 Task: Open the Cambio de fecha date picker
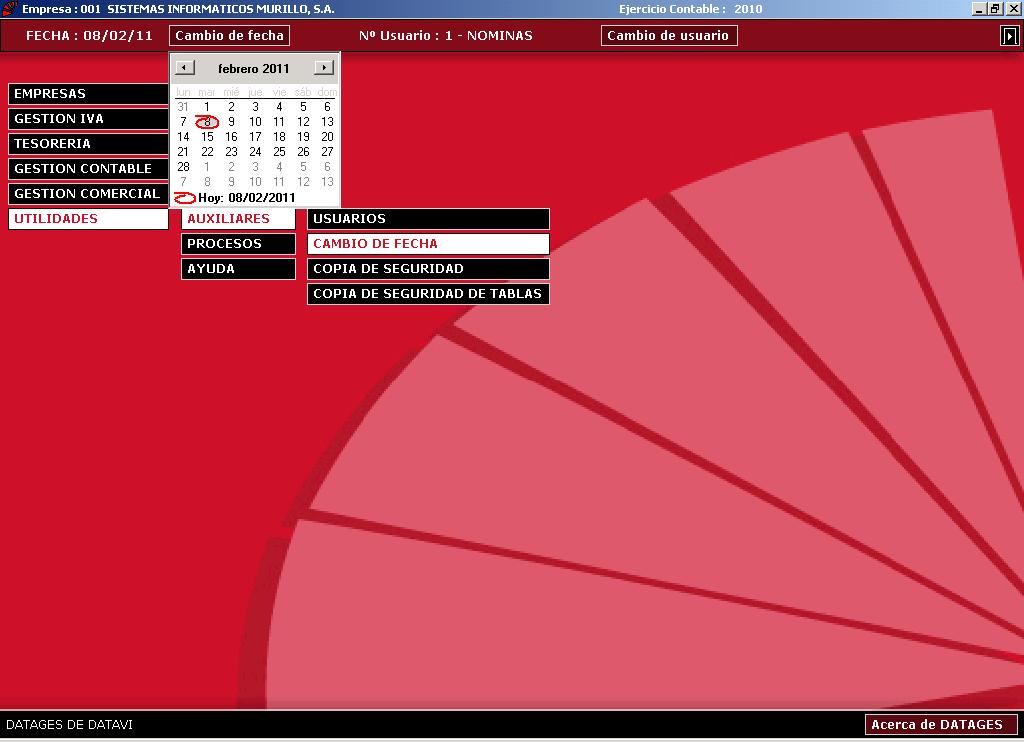click(229, 35)
